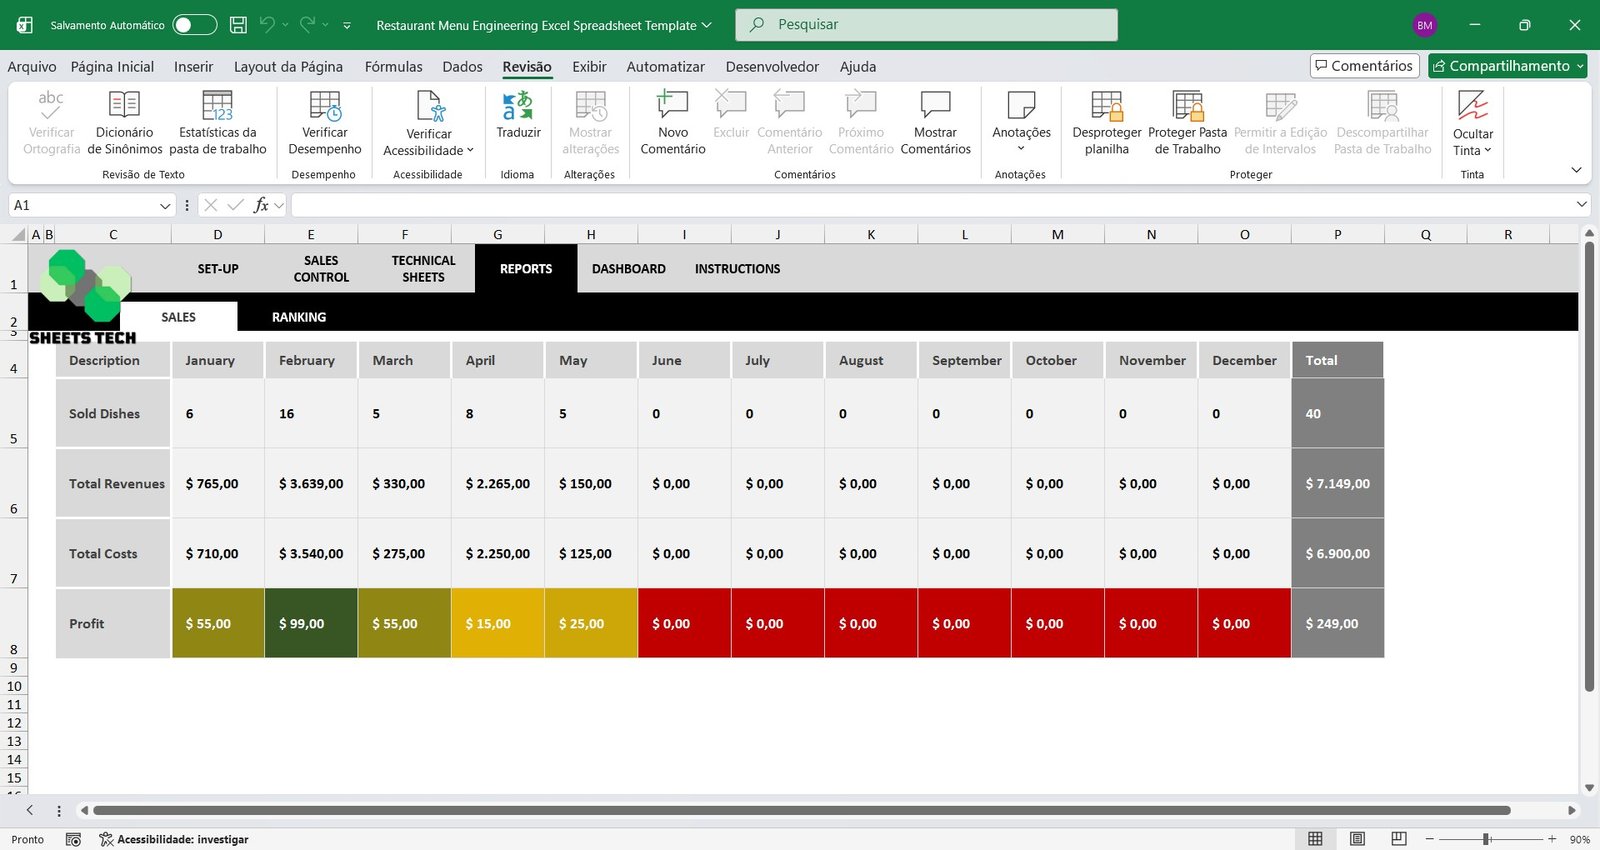Click Mostrar Comentários icon
1600x850 pixels.
tap(935, 105)
